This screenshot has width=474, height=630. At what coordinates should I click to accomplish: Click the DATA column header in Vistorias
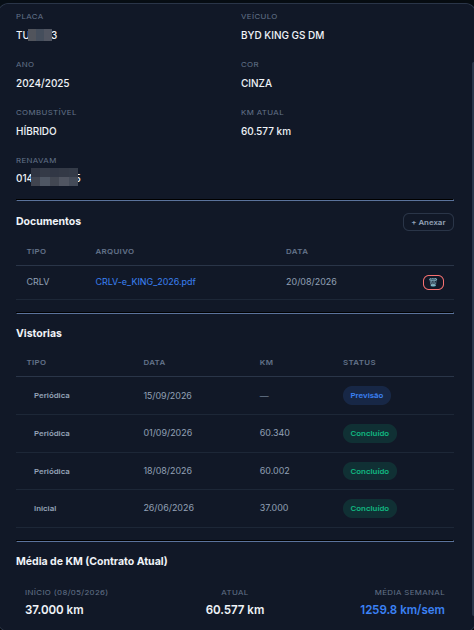(x=154, y=362)
